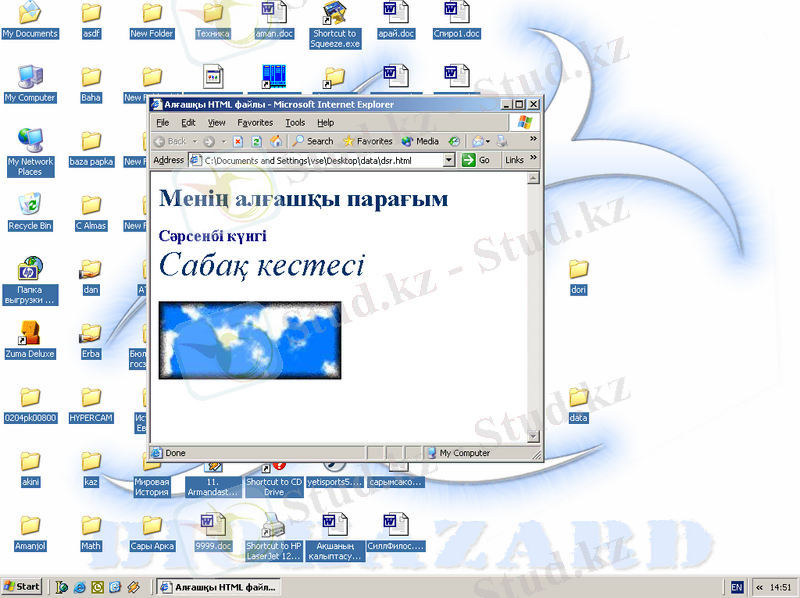Open the Edit menu
This screenshot has width=800, height=598.
pos(188,122)
